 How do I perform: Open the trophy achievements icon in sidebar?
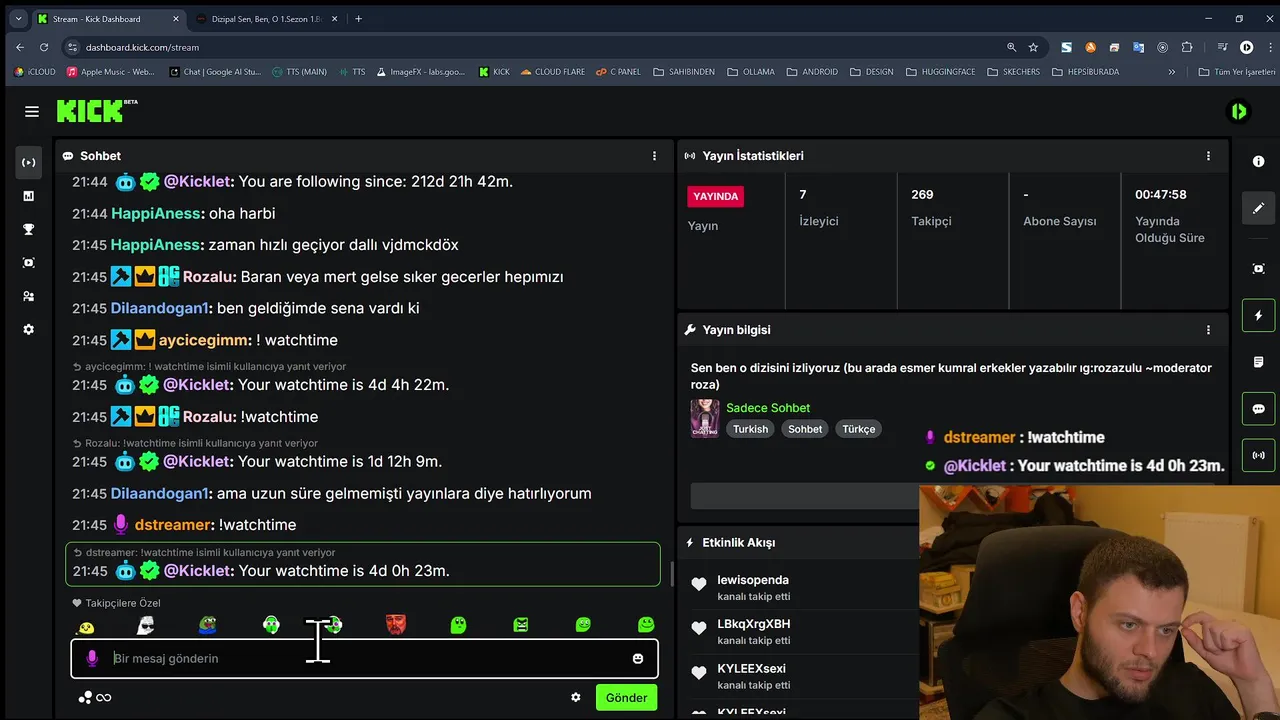pos(28,229)
